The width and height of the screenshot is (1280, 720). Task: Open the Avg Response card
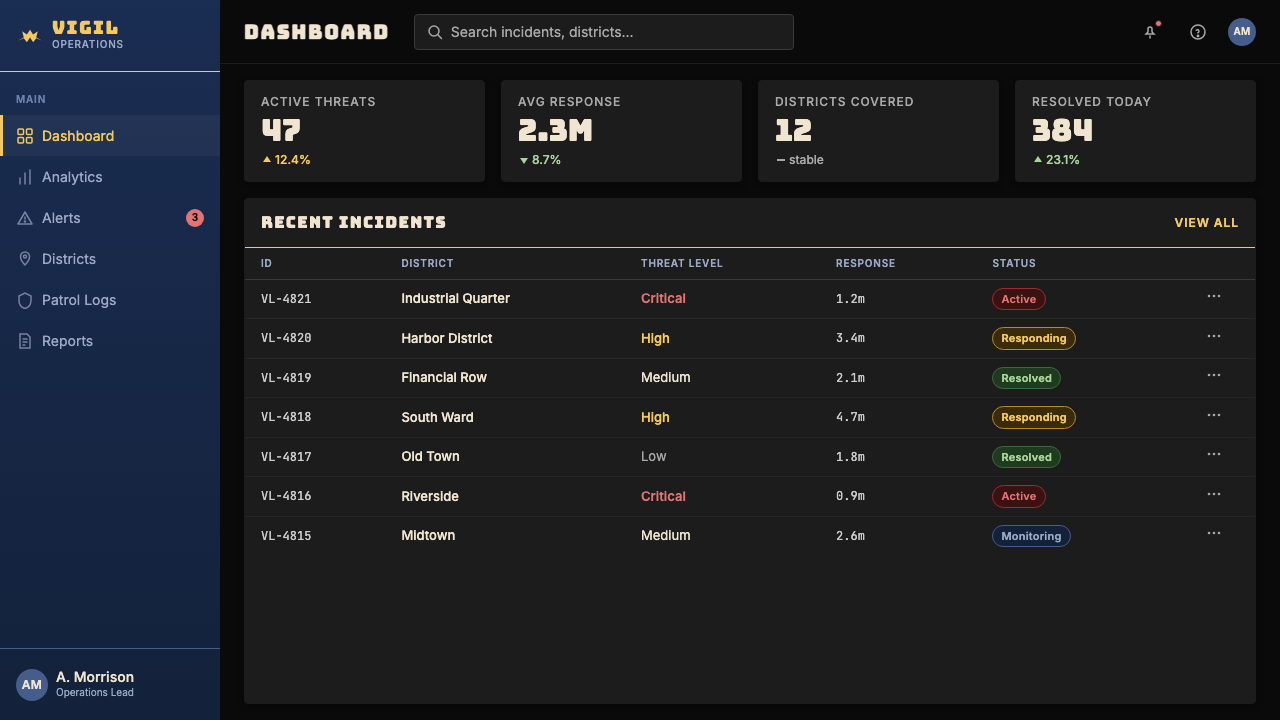point(621,131)
